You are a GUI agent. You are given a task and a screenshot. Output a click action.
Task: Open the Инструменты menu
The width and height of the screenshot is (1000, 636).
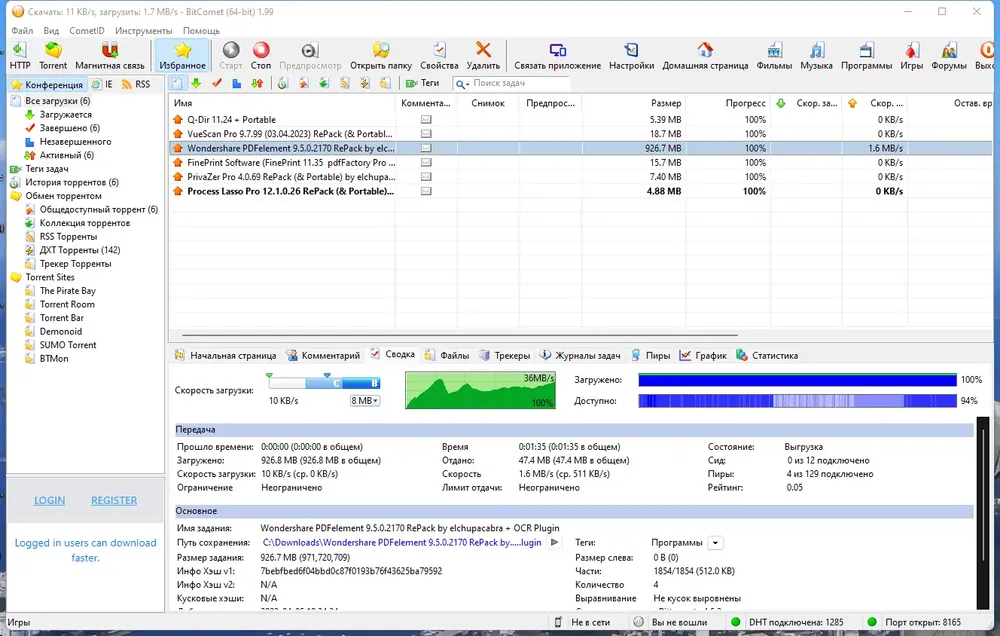pos(143,31)
